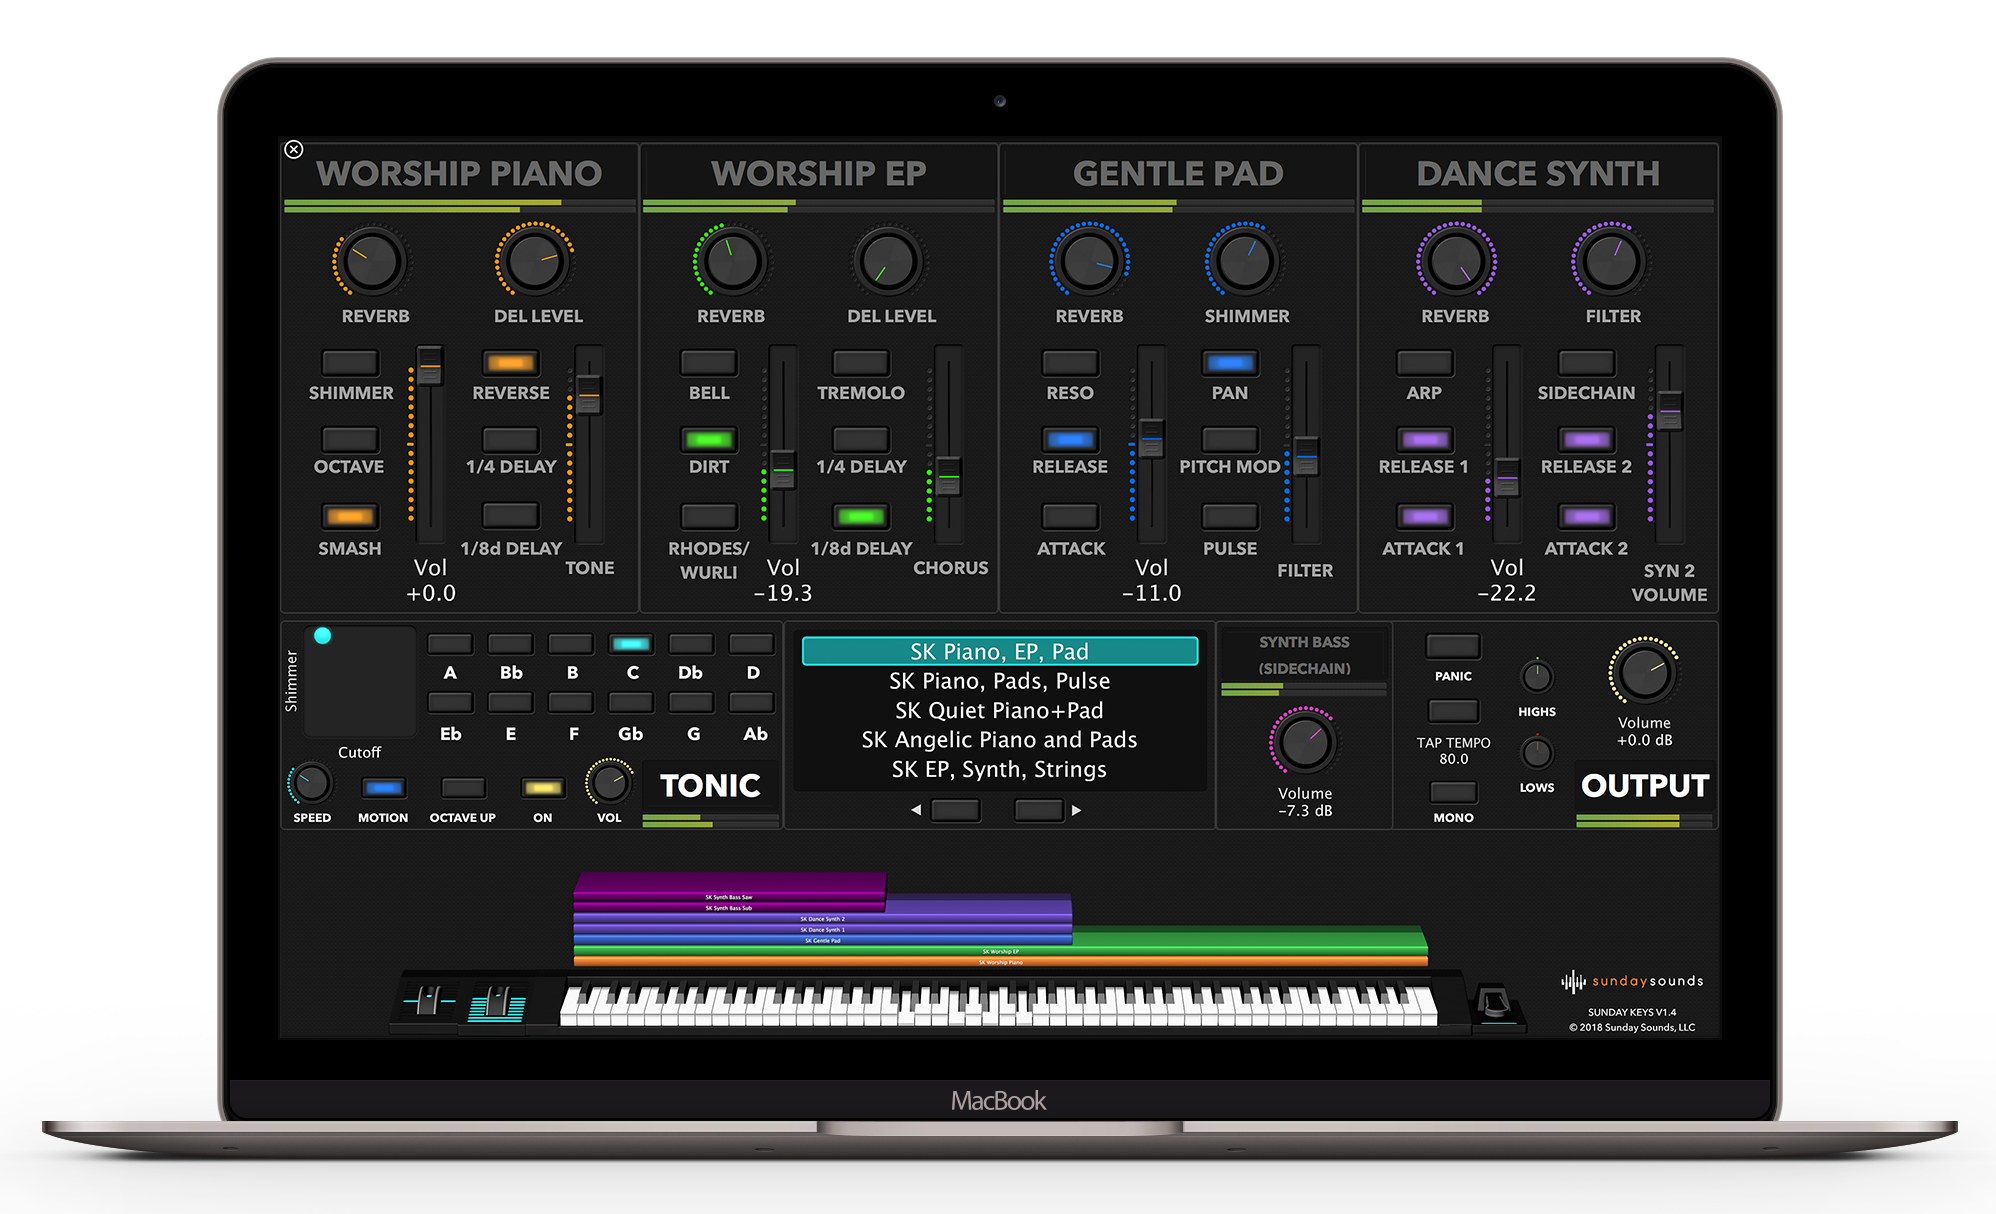Click the Gentle Pad Shimmer knob
The height and width of the screenshot is (1214, 1996).
(x=1244, y=262)
